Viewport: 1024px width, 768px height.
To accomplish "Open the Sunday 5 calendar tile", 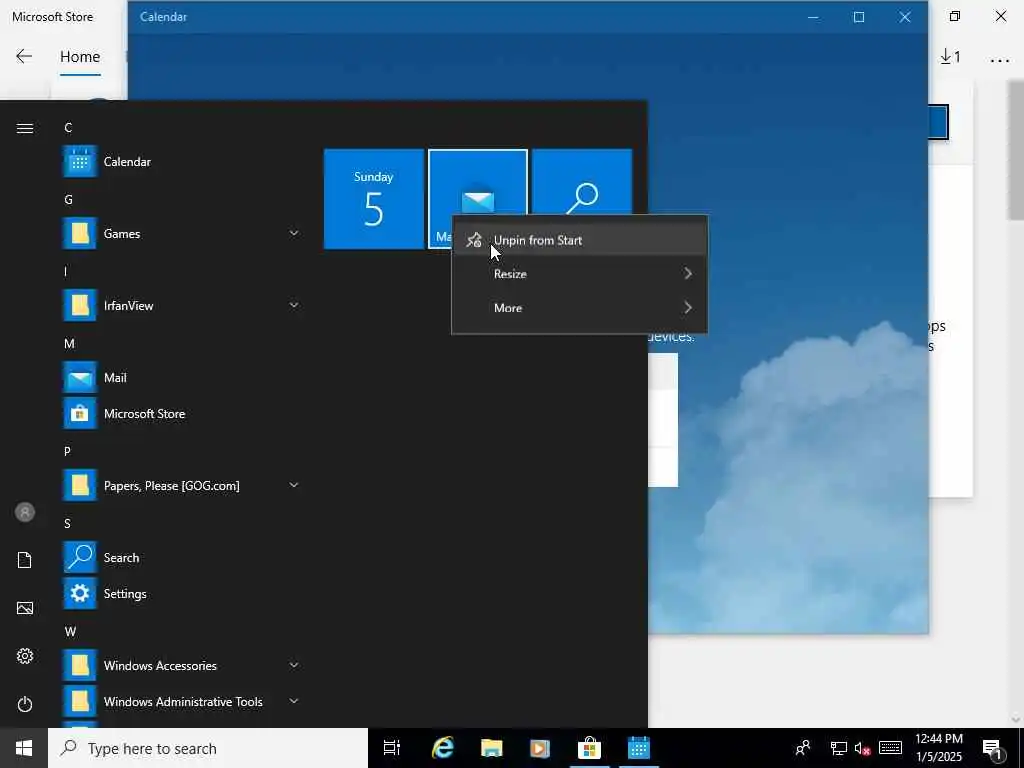I will 374,199.
